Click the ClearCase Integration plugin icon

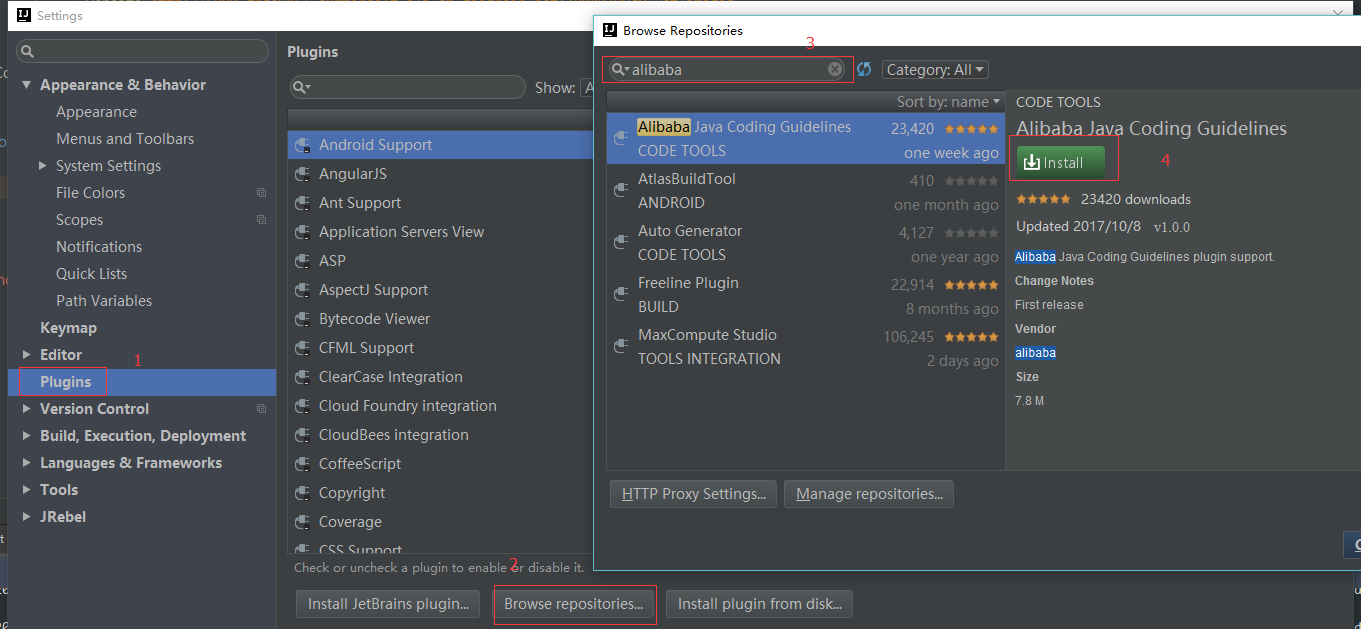pos(302,378)
